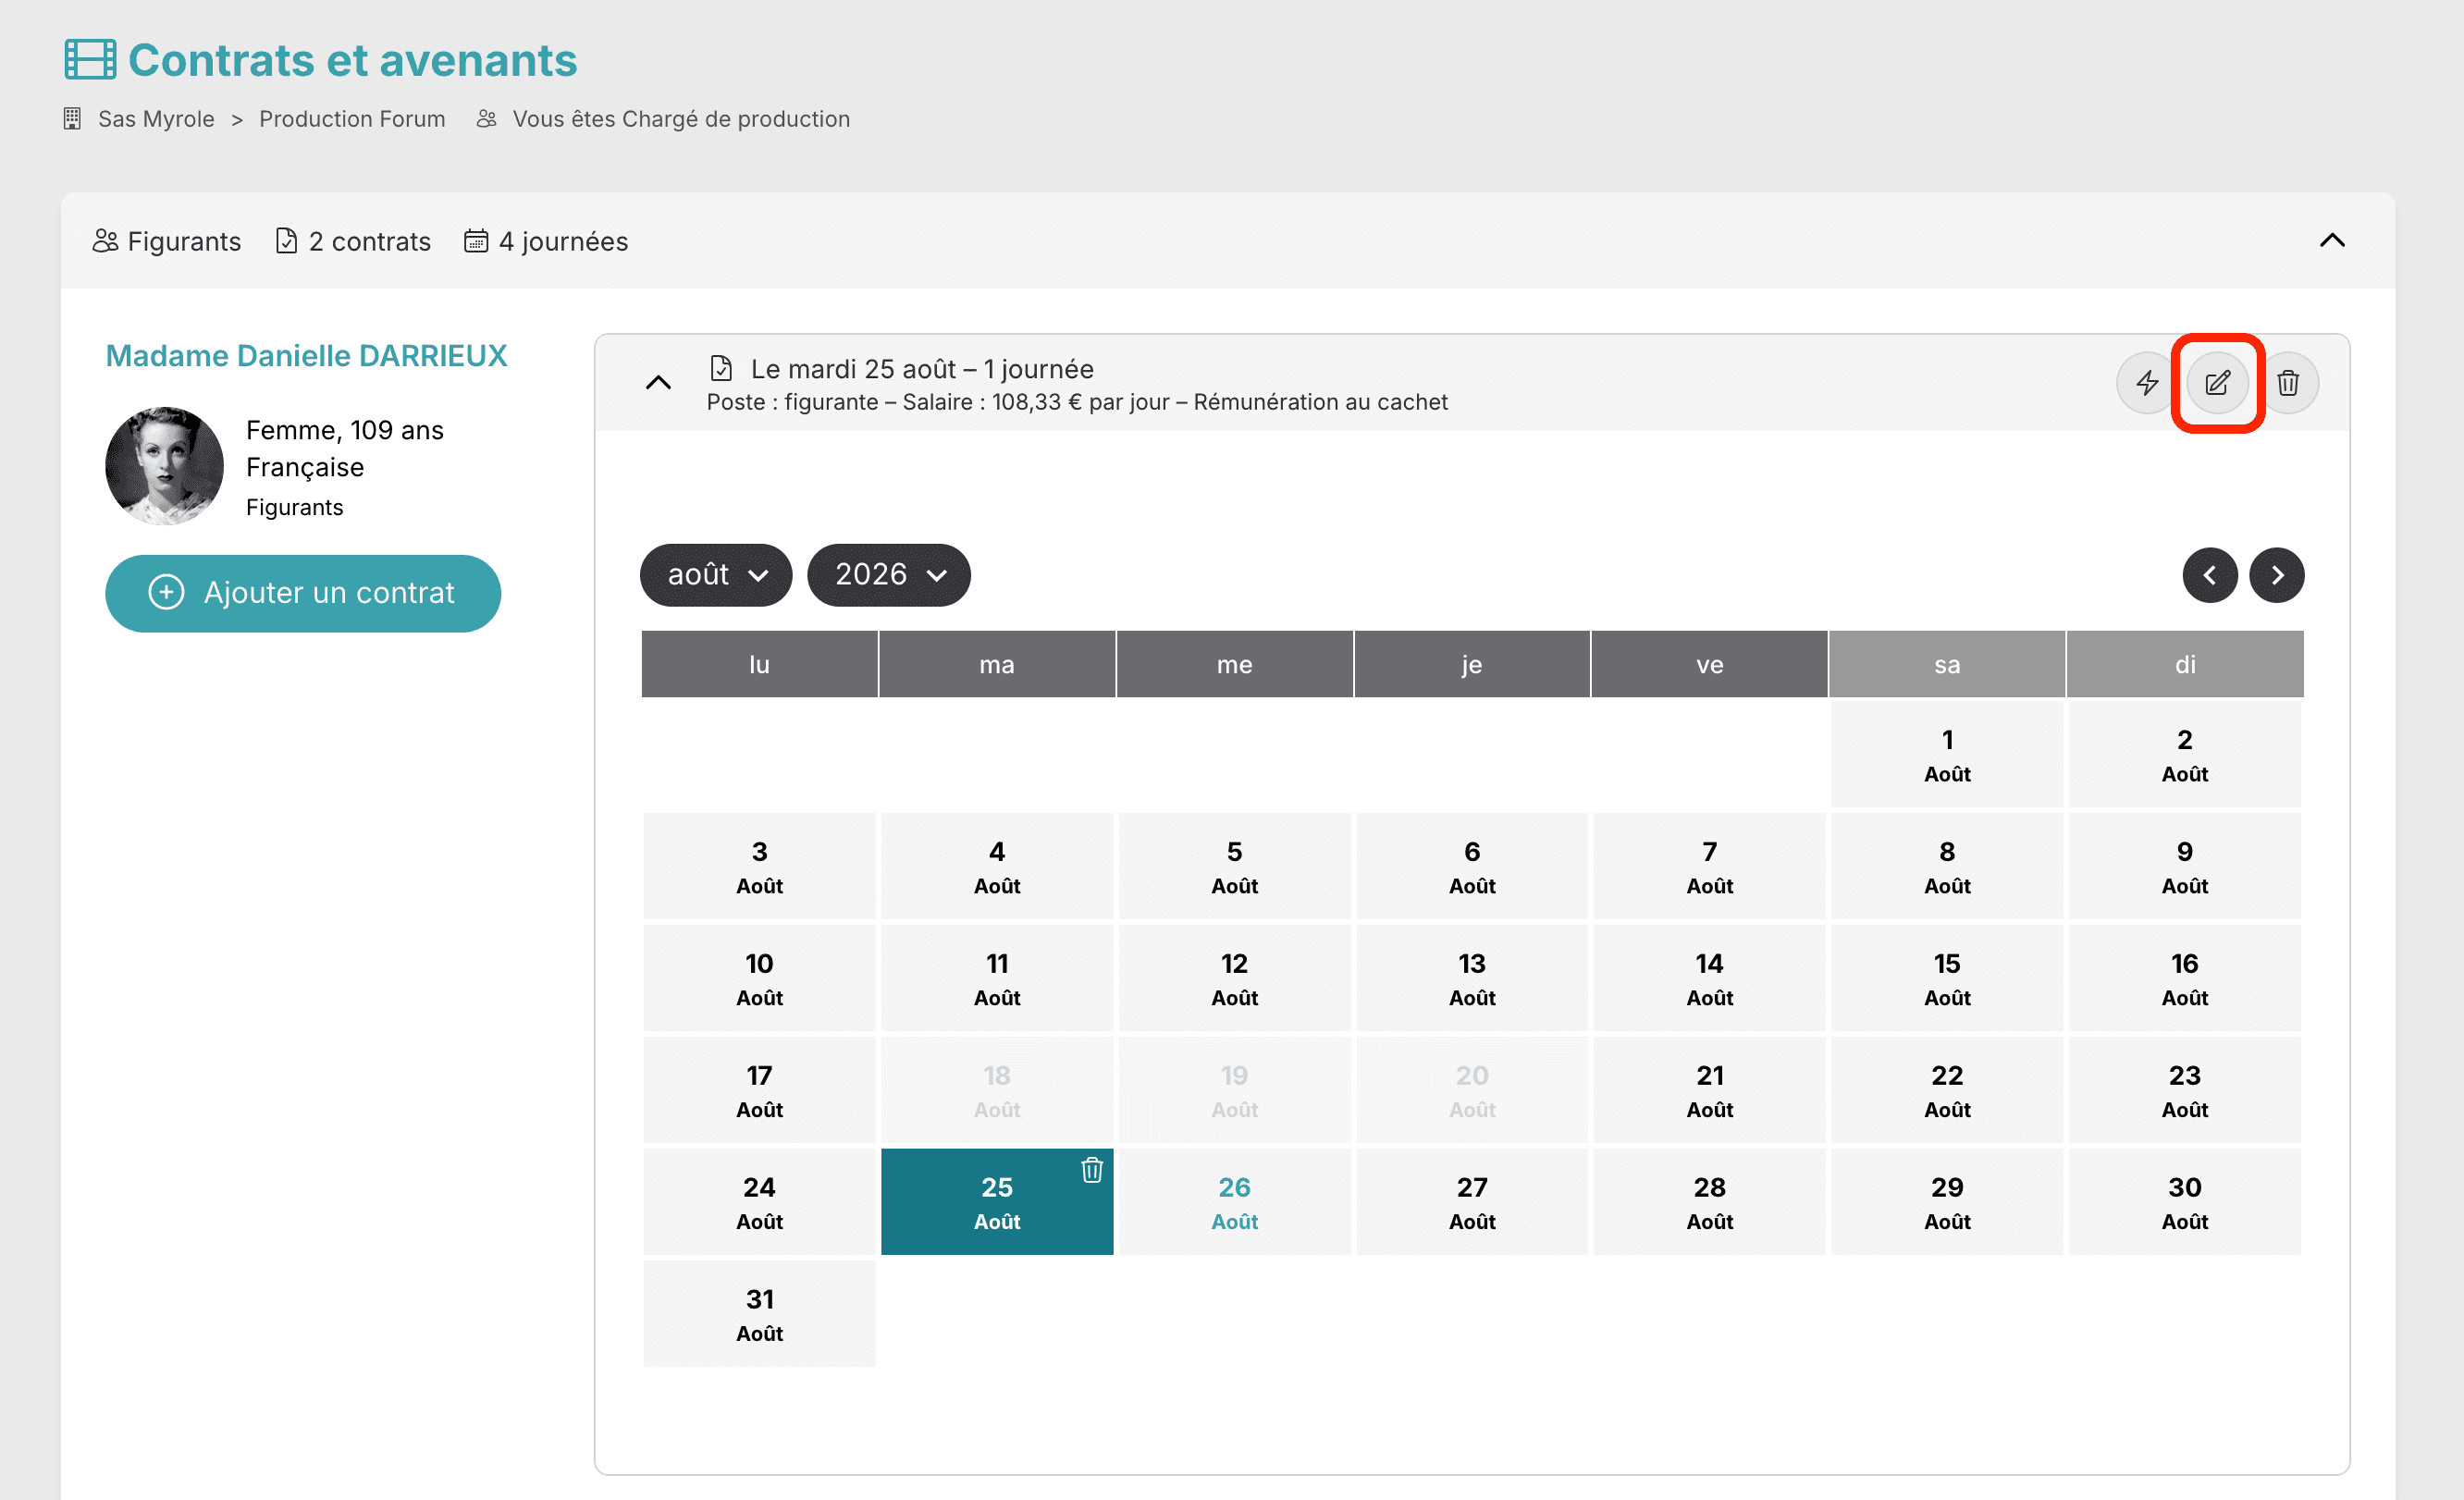Click 'Vous êtes Chargé de production' text
Viewport: 2464px width, 1500px height.
(681, 119)
